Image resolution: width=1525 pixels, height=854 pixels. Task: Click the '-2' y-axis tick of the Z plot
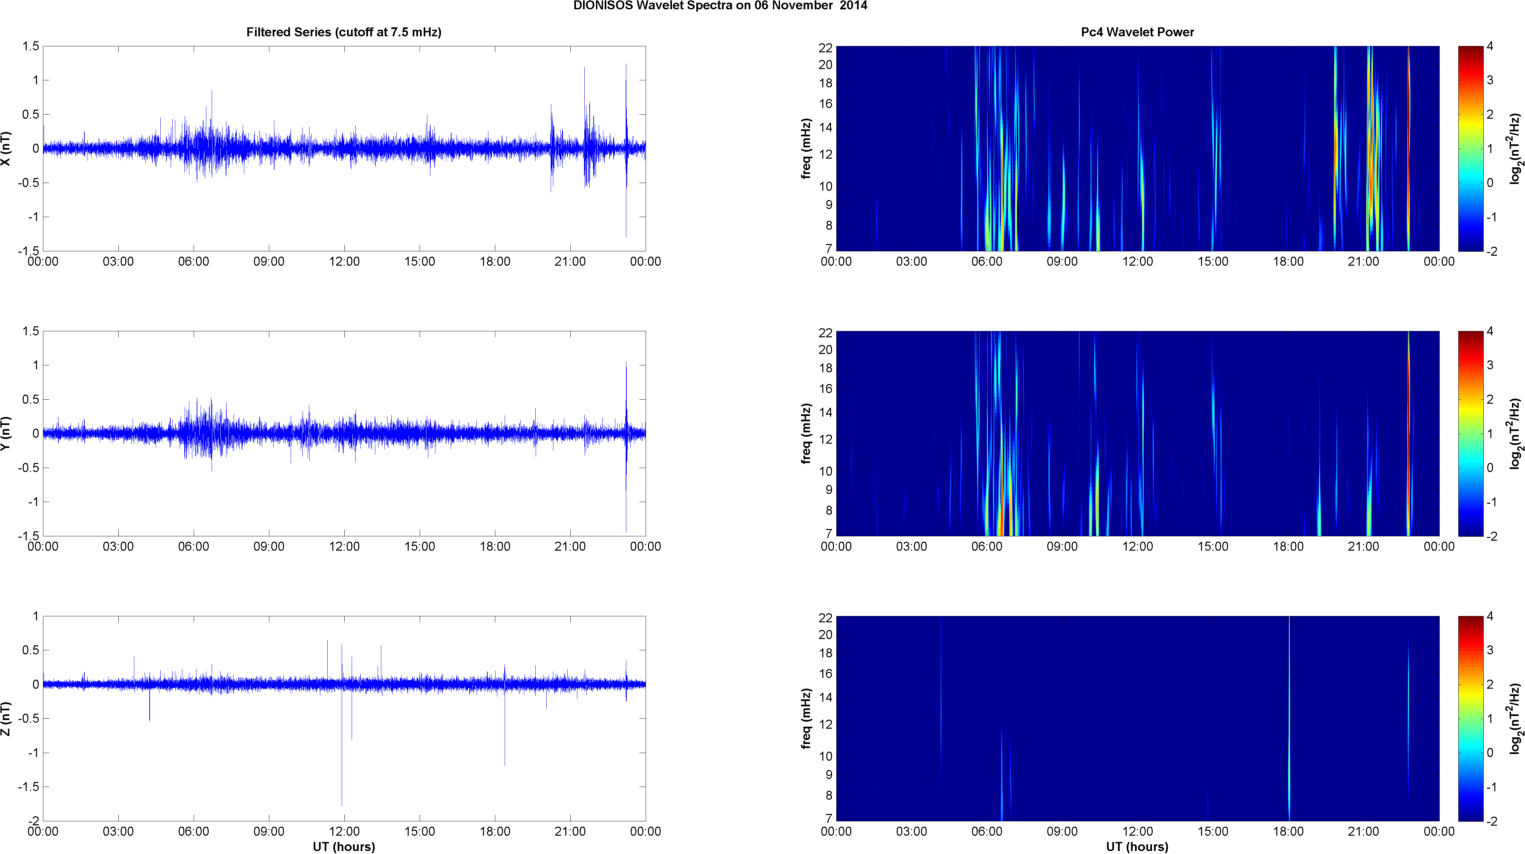coord(33,821)
